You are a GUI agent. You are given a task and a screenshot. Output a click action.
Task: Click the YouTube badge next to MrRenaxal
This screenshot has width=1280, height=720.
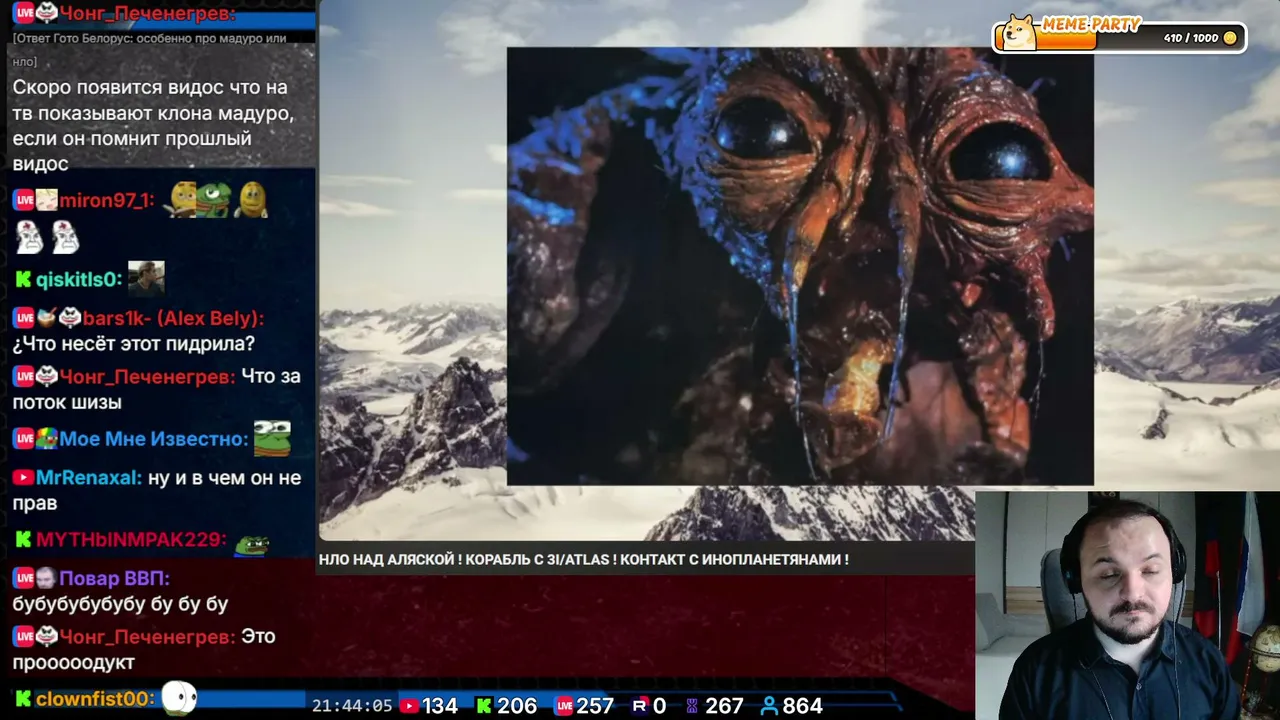(23, 478)
